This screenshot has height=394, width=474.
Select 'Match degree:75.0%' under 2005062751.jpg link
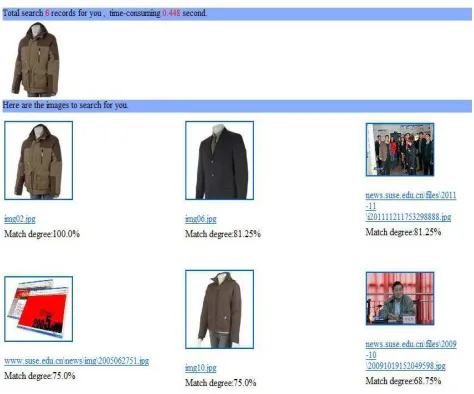tap(40, 376)
